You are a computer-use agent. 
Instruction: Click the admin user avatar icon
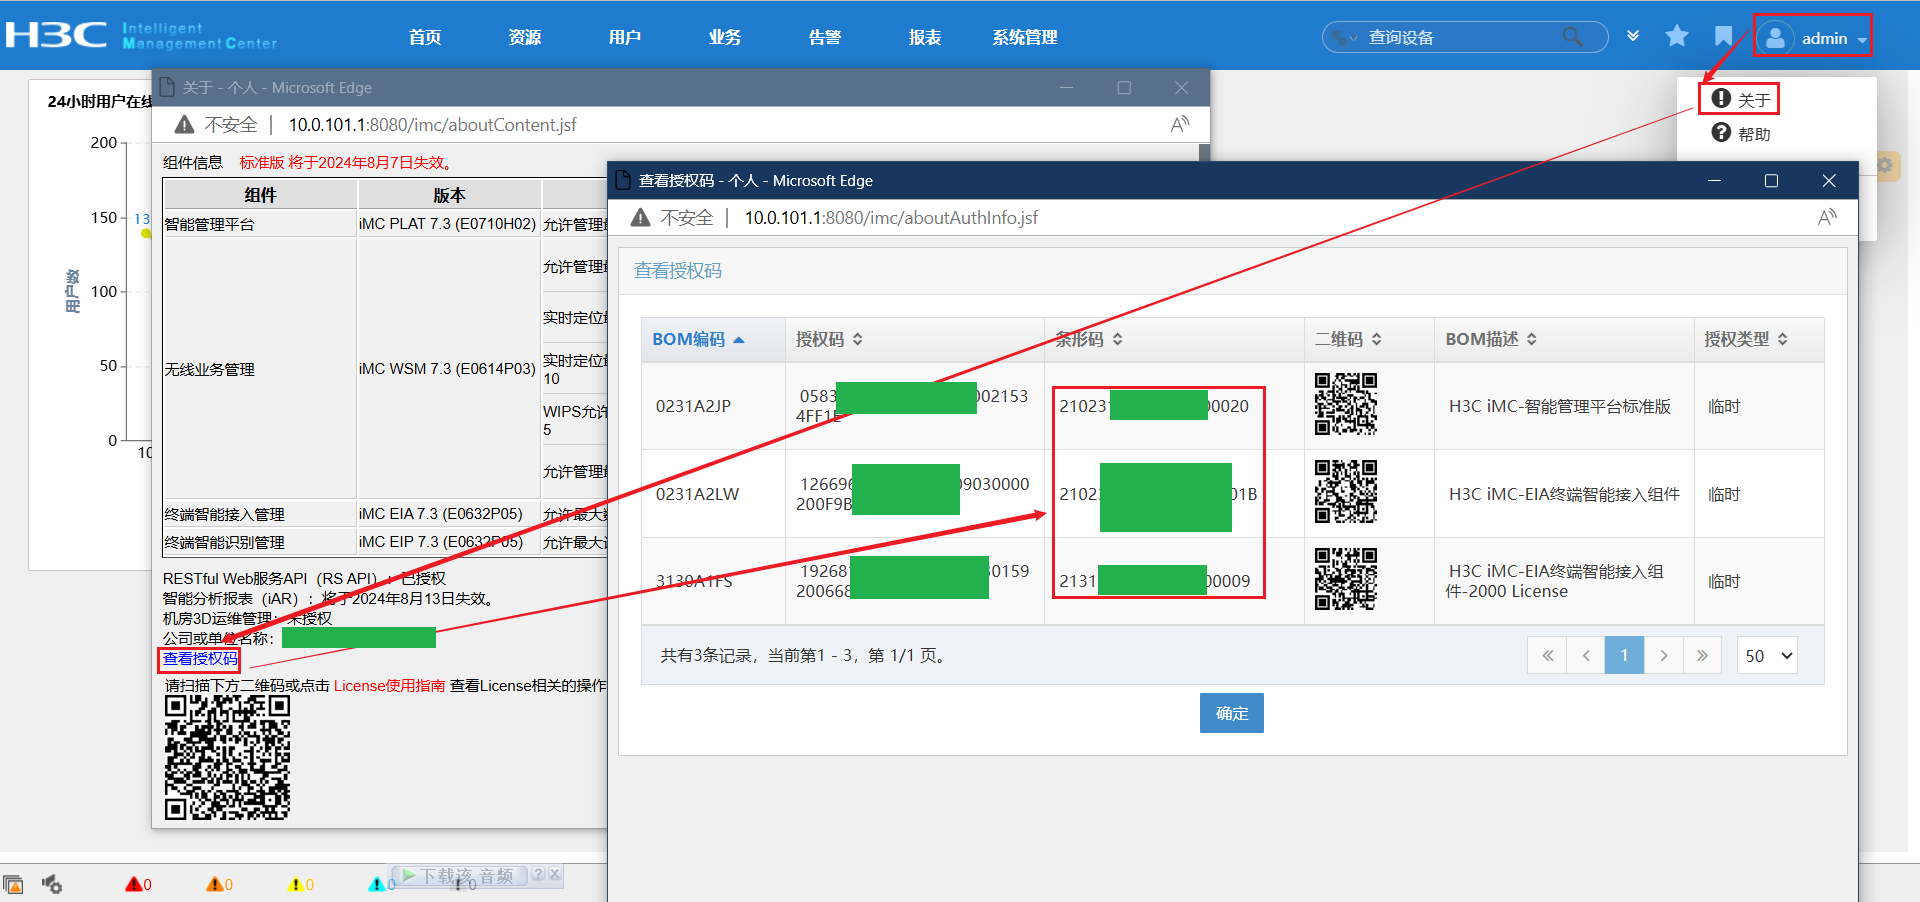pos(1775,38)
